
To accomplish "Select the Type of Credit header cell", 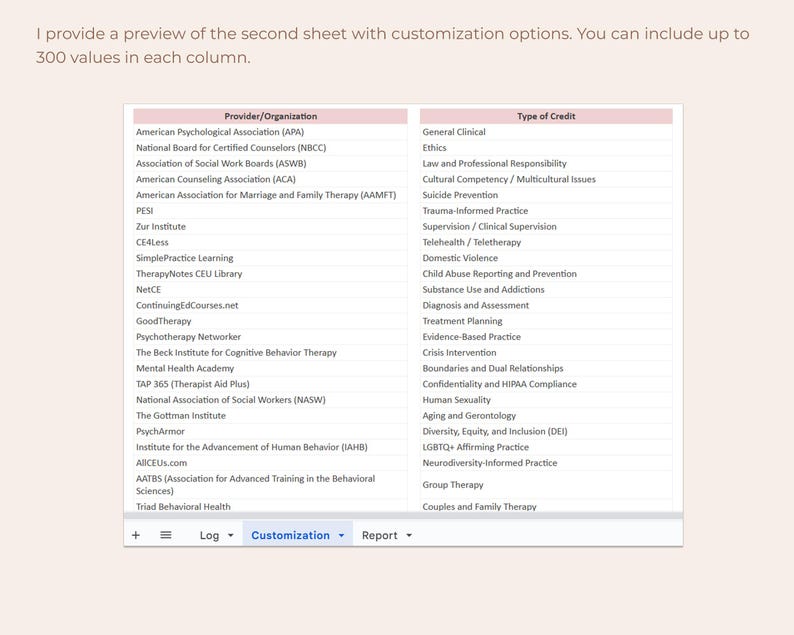I will pyautogui.click(x=546, y=116).
